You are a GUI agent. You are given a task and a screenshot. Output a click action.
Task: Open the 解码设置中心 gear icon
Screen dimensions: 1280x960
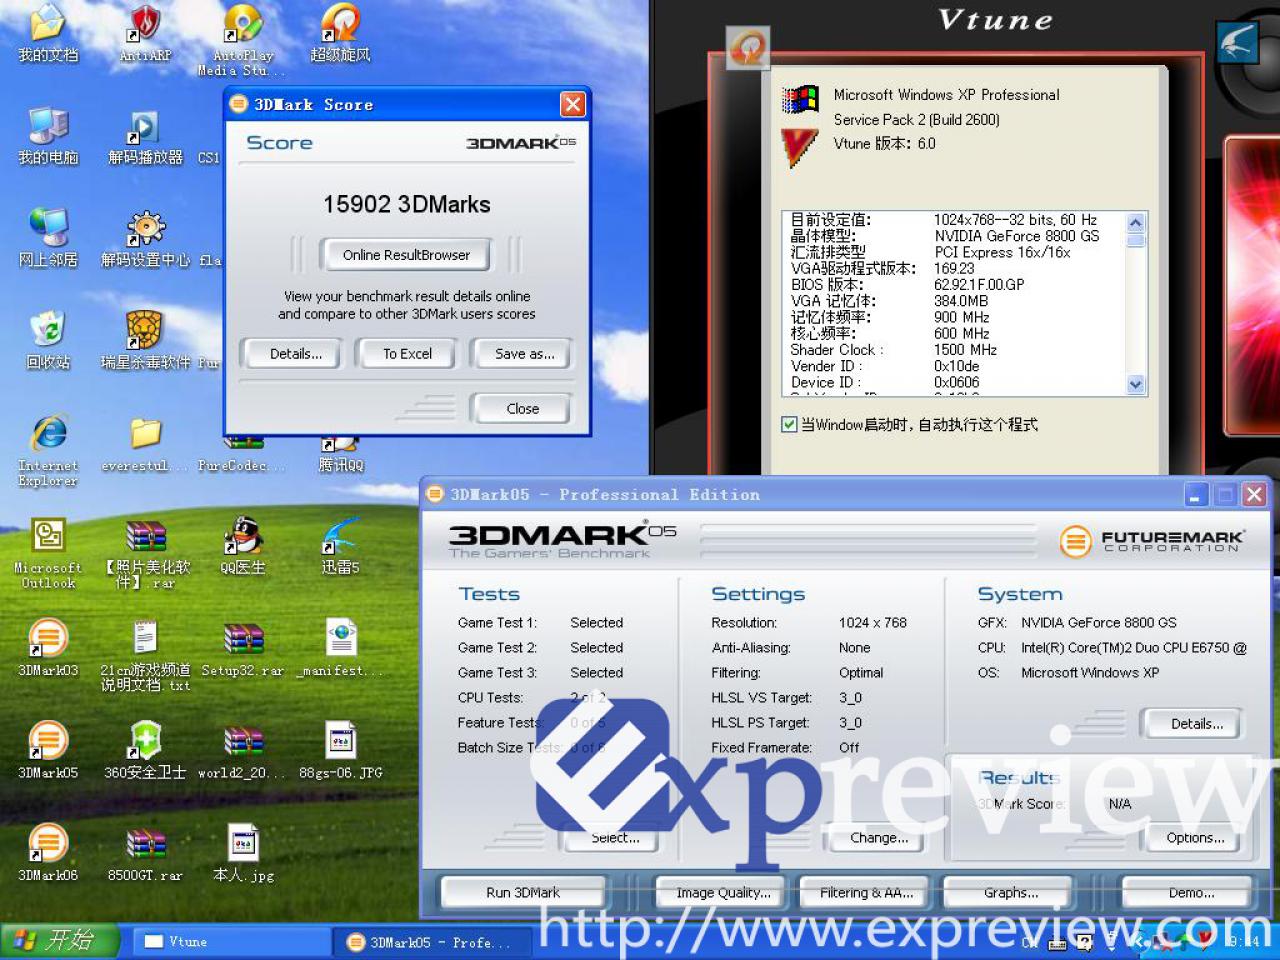point(145,239)
